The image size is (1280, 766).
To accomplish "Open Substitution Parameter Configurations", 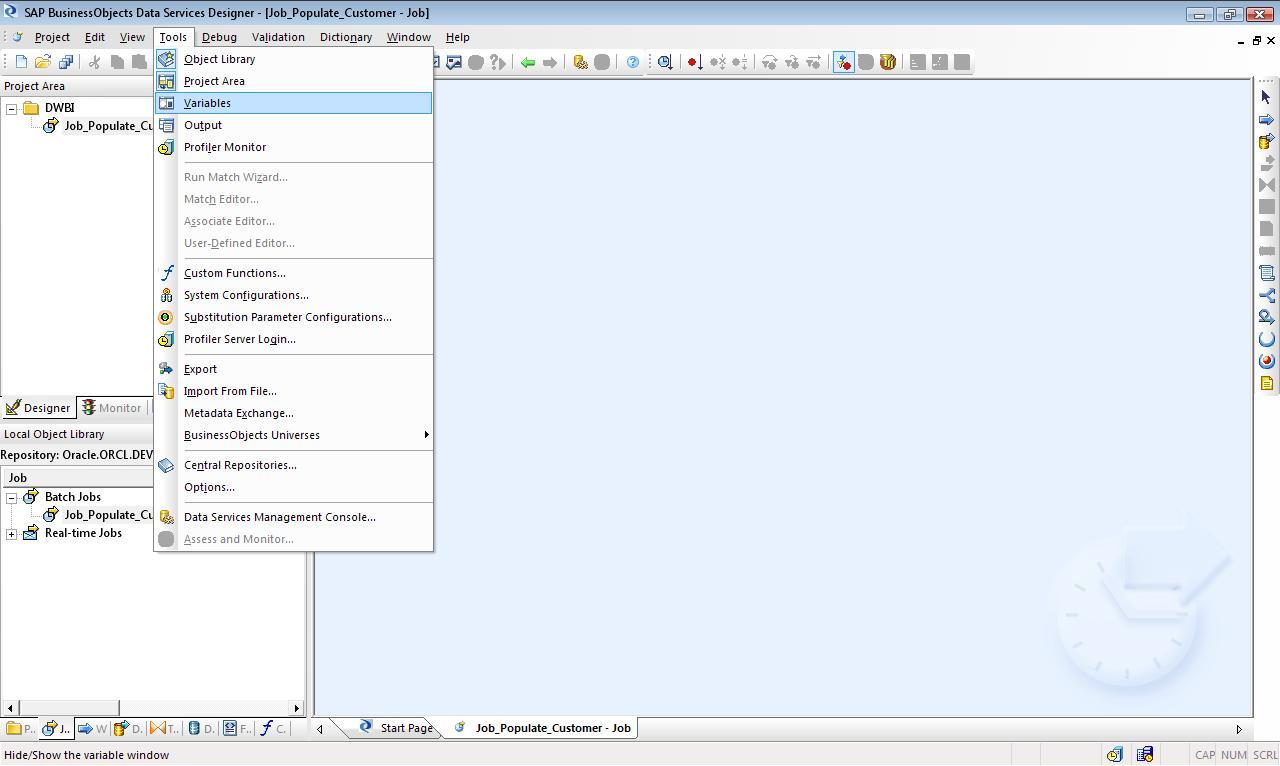I will click(x=293, y=317).
